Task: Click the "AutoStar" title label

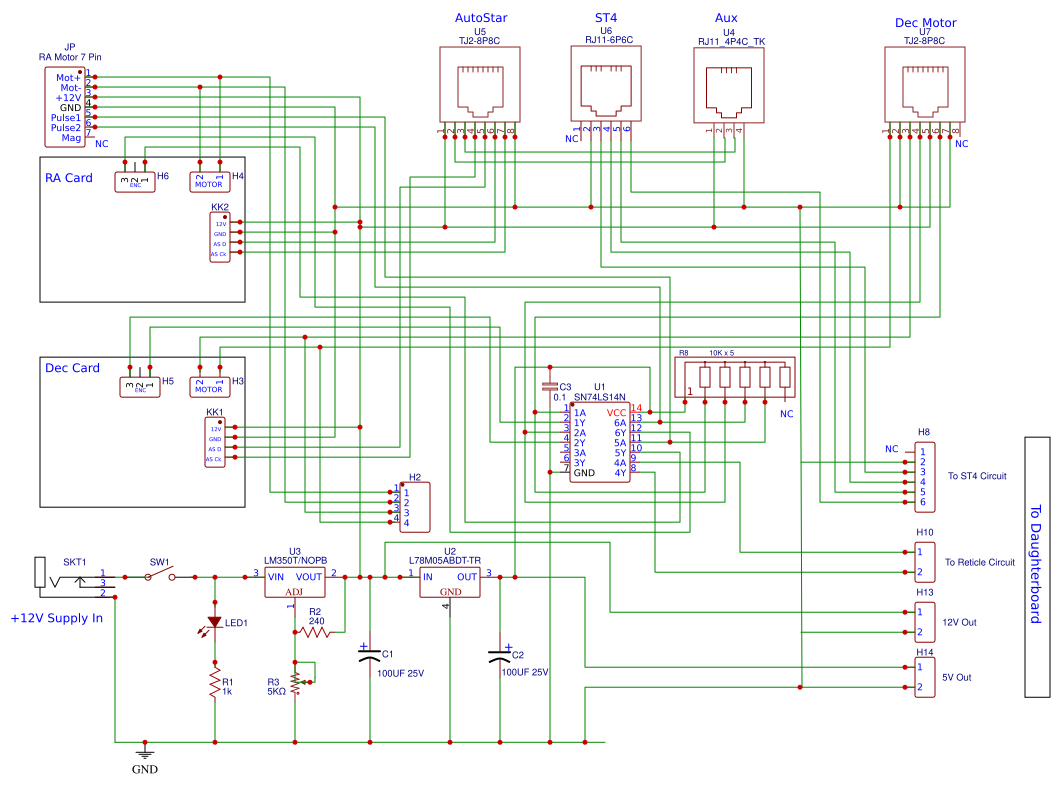Action: (x=481, y=18)
